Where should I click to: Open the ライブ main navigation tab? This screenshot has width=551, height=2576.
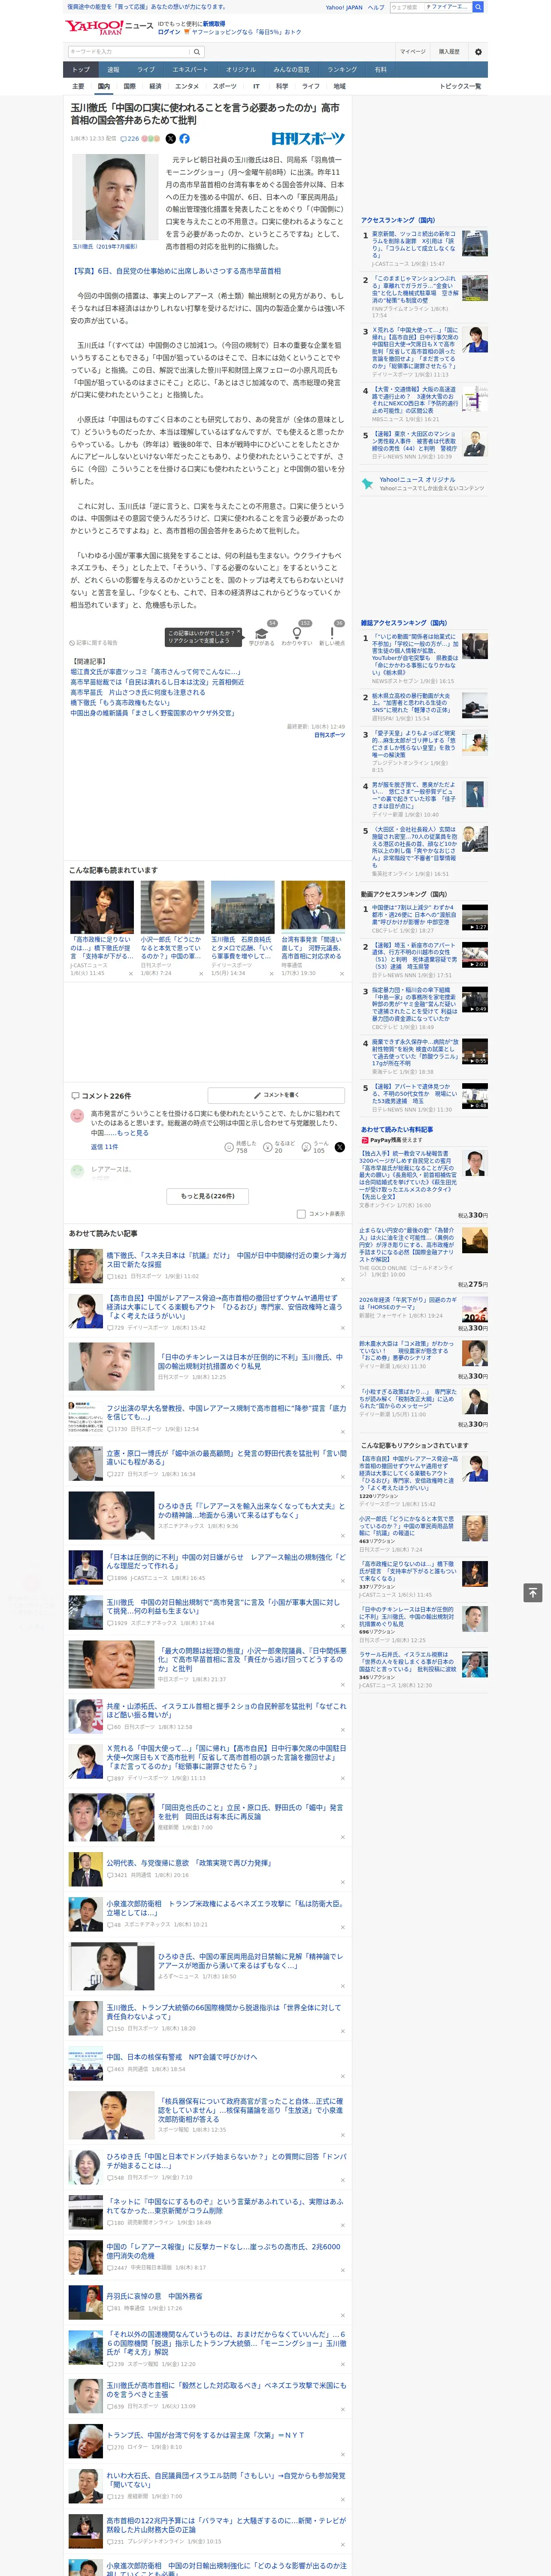point(146,70)
